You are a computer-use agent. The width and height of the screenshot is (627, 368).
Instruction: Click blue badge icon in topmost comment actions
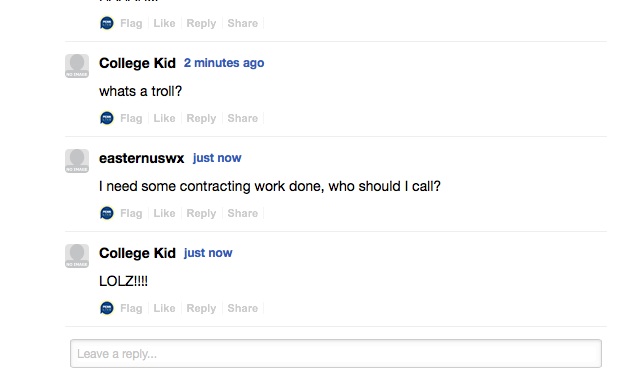107,23
